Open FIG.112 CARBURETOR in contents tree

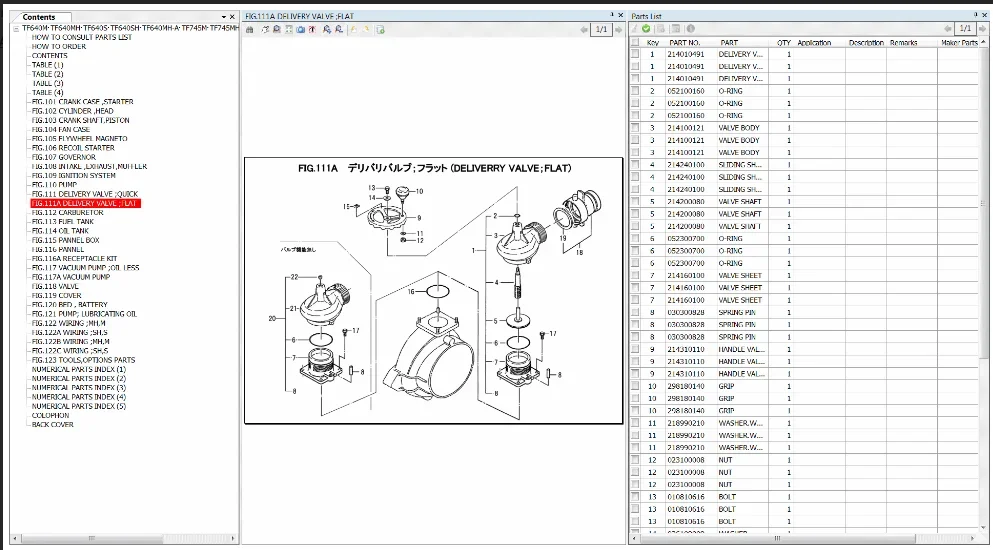[67, 213]
